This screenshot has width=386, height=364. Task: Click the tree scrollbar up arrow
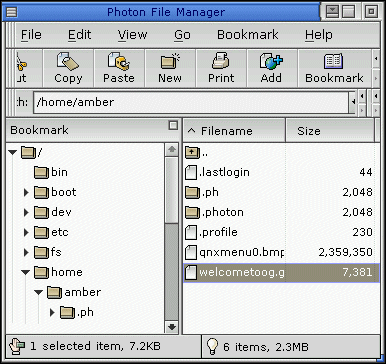(172, 150)
